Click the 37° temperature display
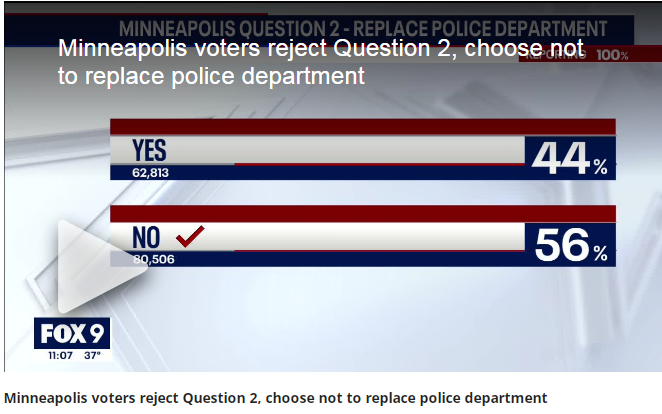Screen dimensions: 662x414 [x=92, y=355]
